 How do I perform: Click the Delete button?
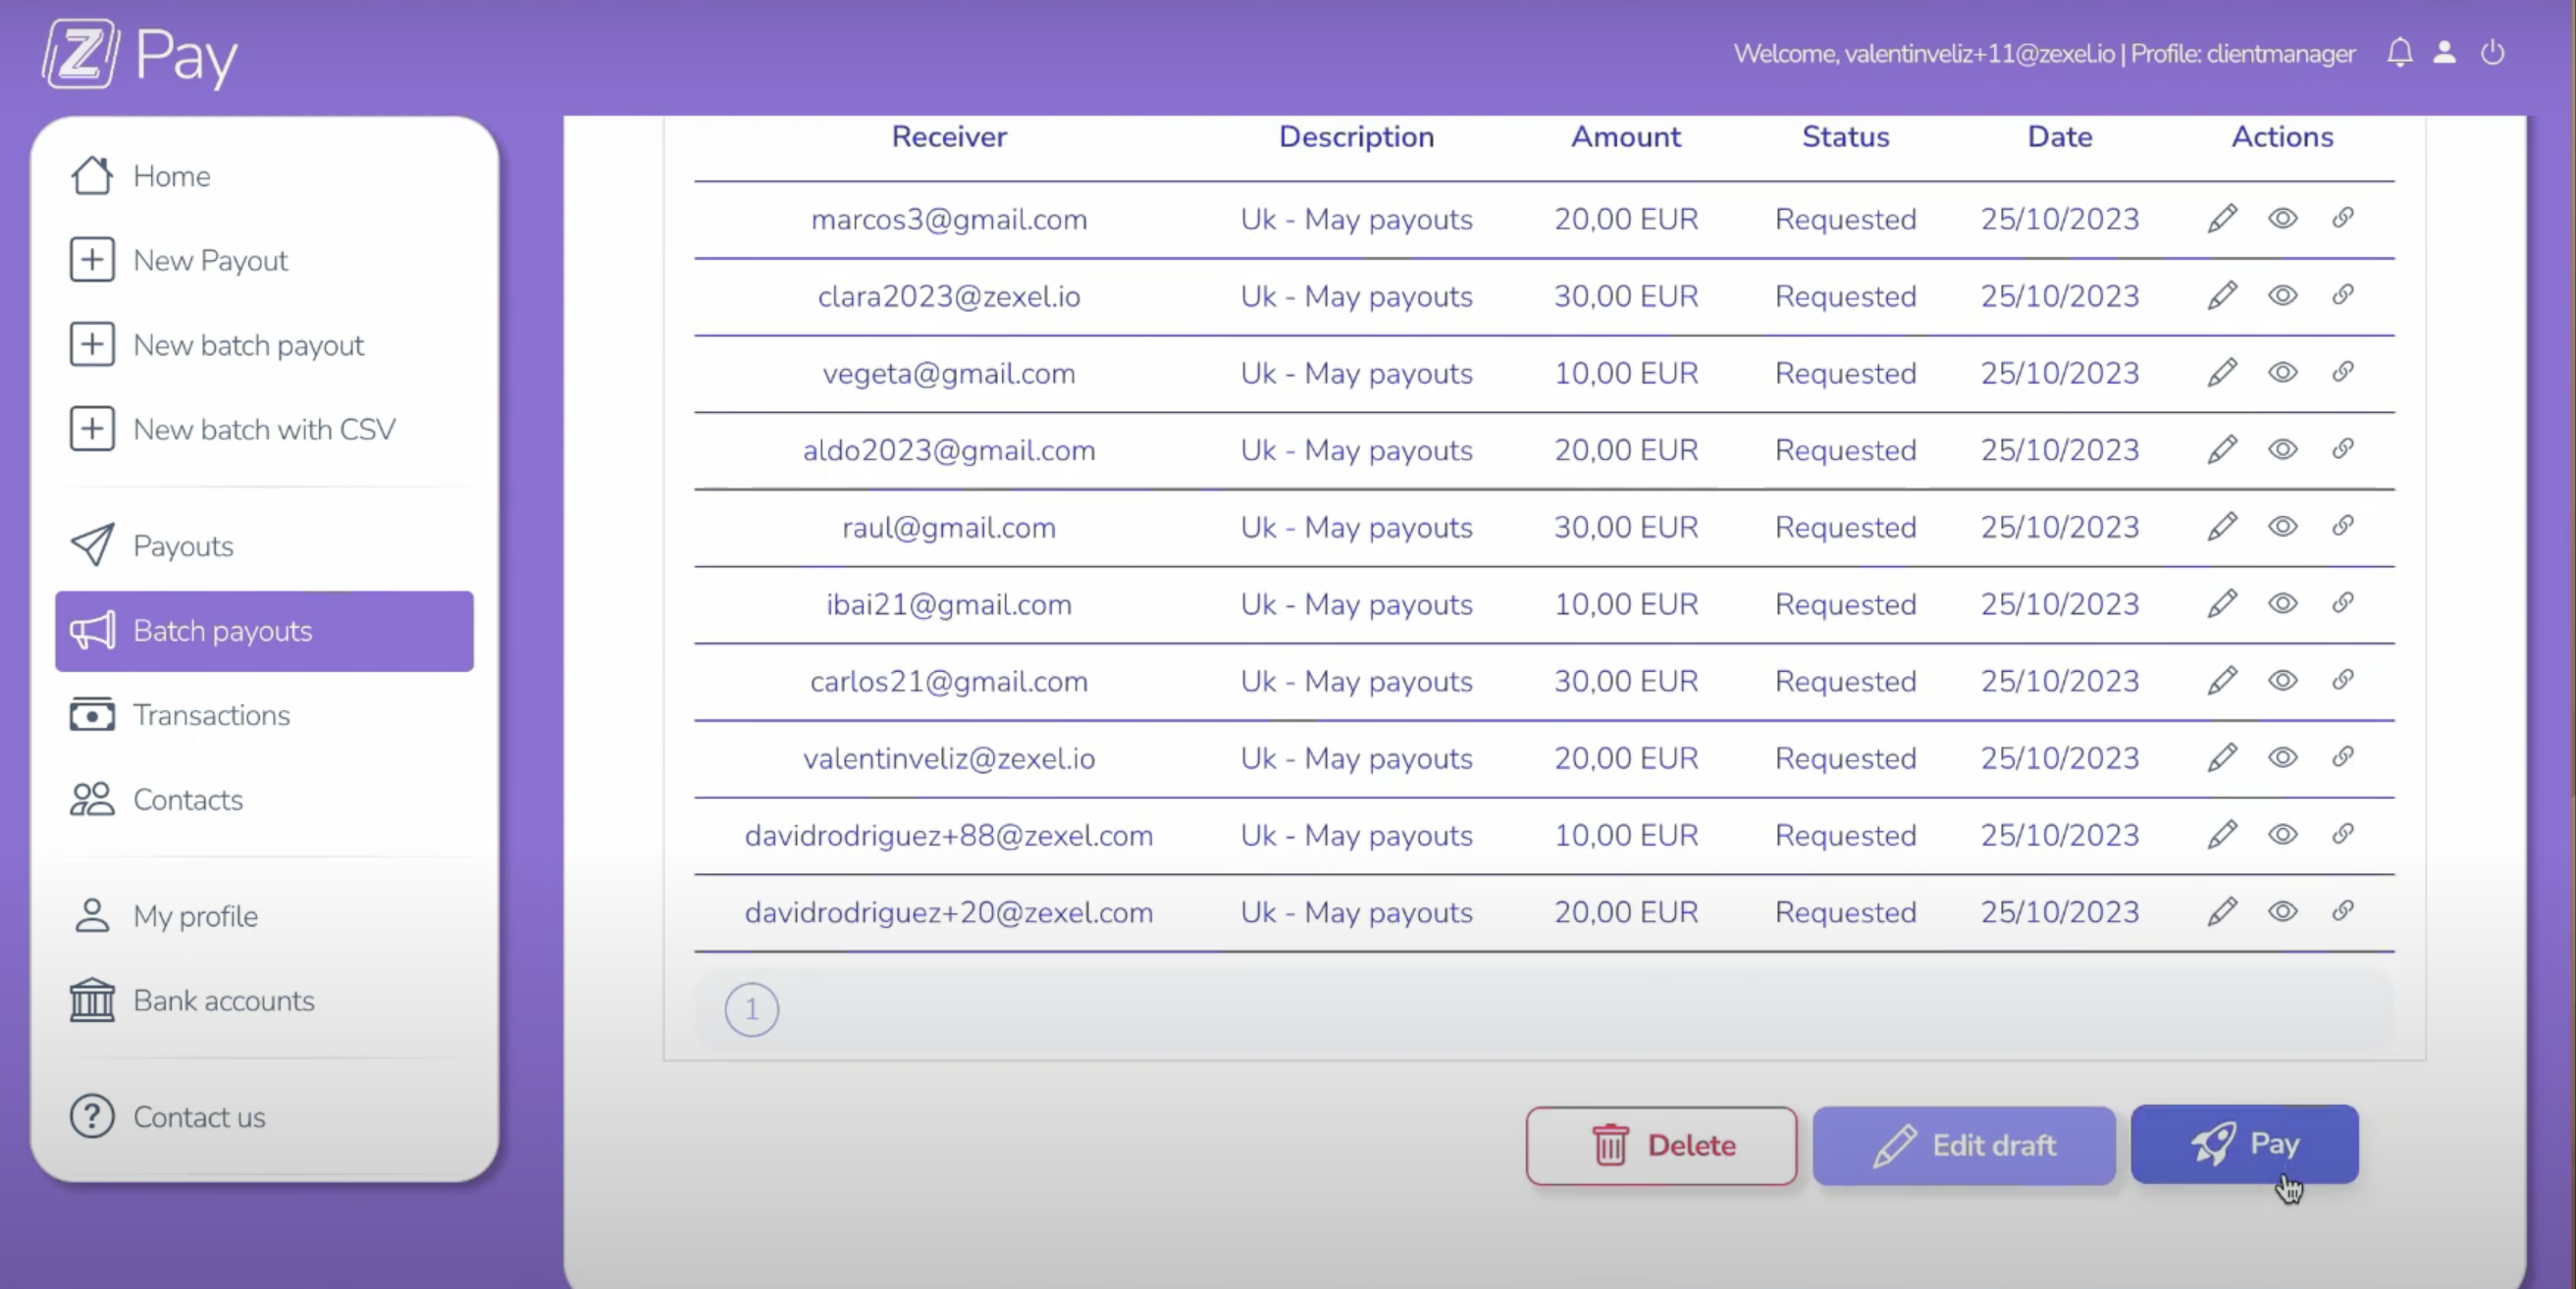click(1662, 1145)
